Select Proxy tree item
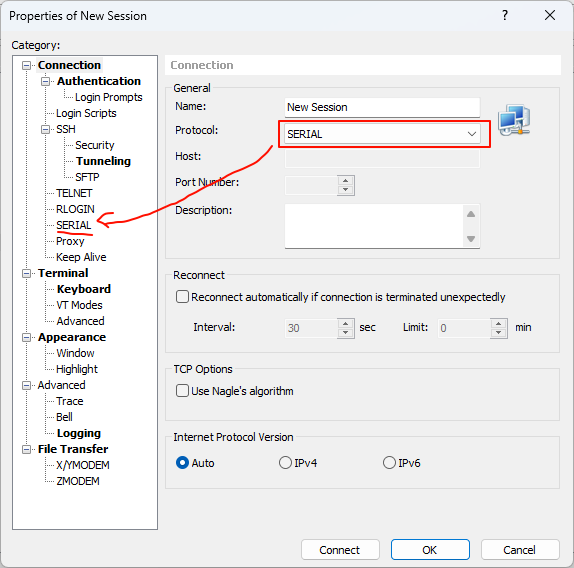Image resolution: width=574 pixels, height=568 pixels. coord(70,242)
